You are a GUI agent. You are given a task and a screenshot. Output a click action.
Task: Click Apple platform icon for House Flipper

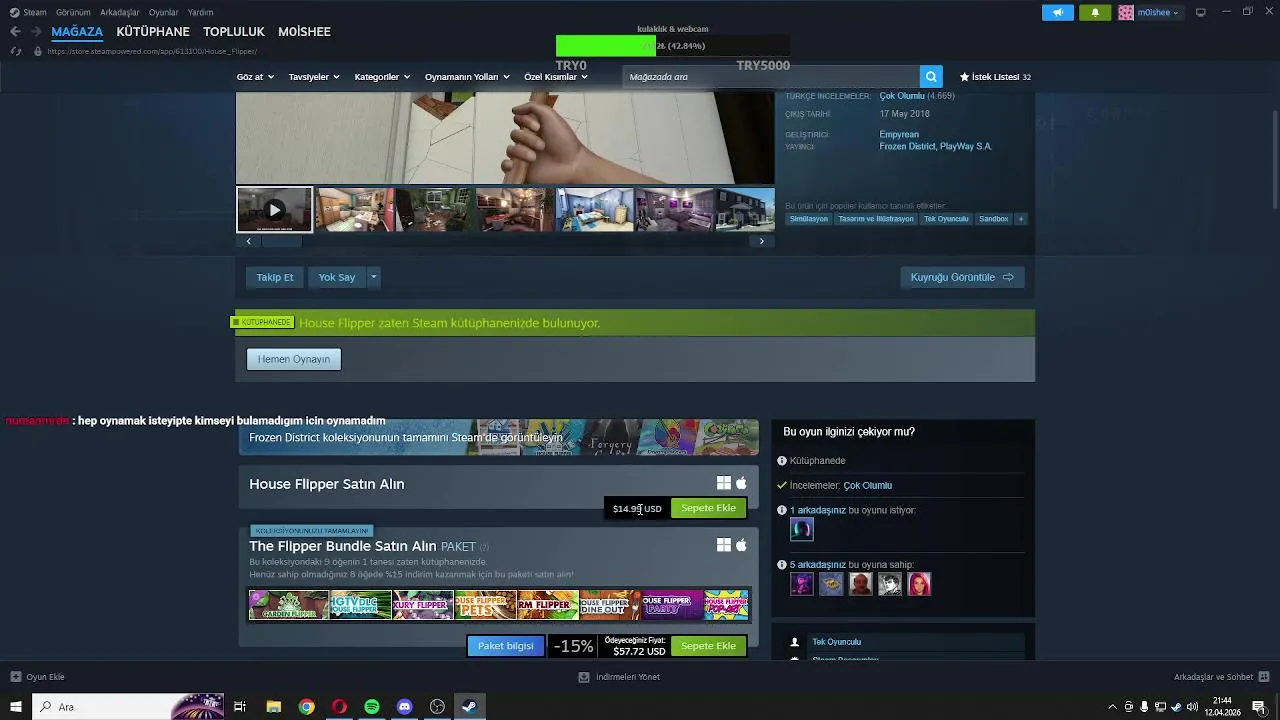(x=741, y=483)
